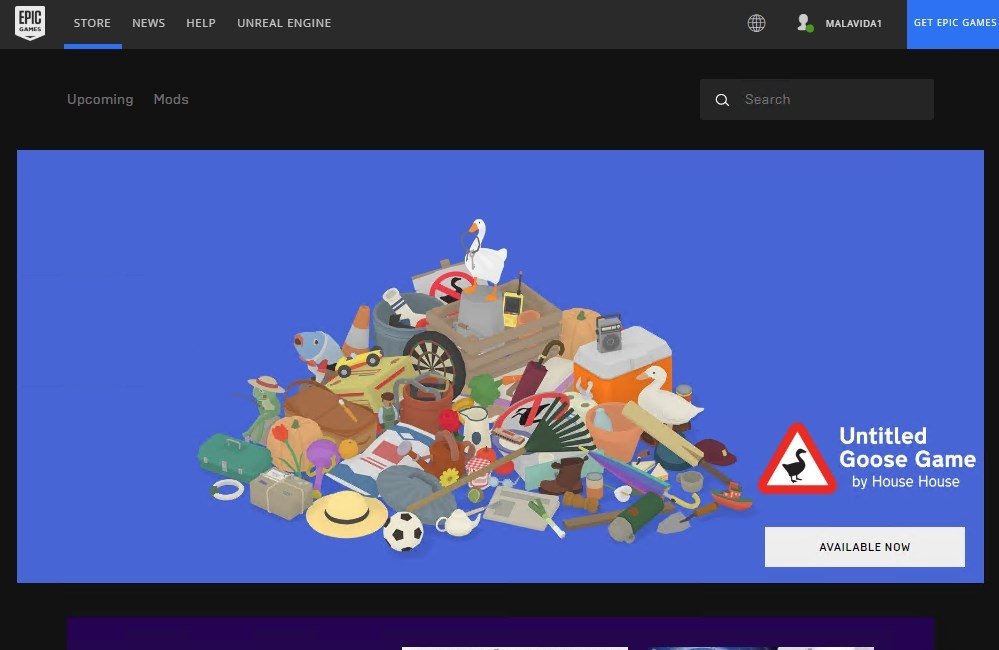The image size is (999, 650).
Task: Open the language globe icon
Action: [756, 24]
